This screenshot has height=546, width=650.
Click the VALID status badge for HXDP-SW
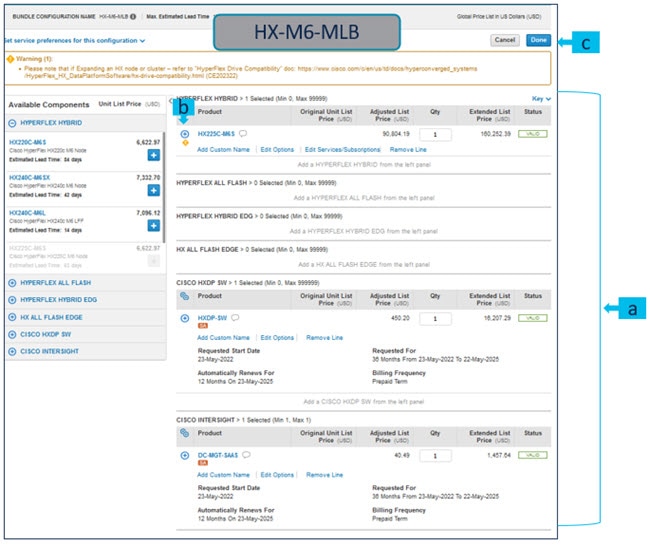coord(533,318)
